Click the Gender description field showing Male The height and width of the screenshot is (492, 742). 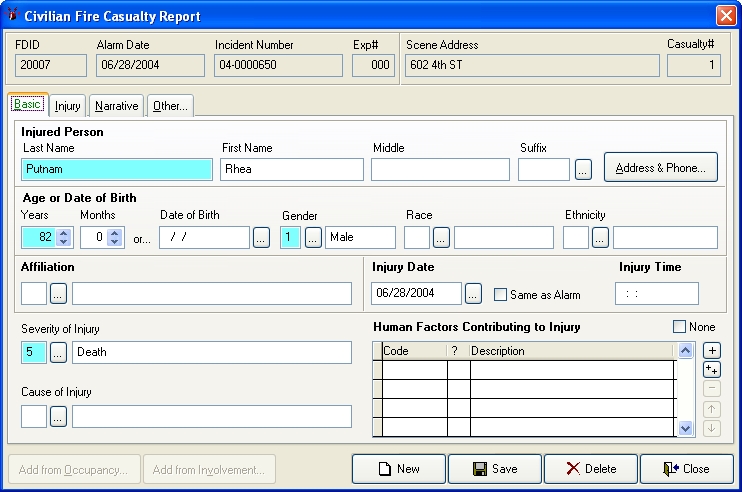click(x=360, y=237)
